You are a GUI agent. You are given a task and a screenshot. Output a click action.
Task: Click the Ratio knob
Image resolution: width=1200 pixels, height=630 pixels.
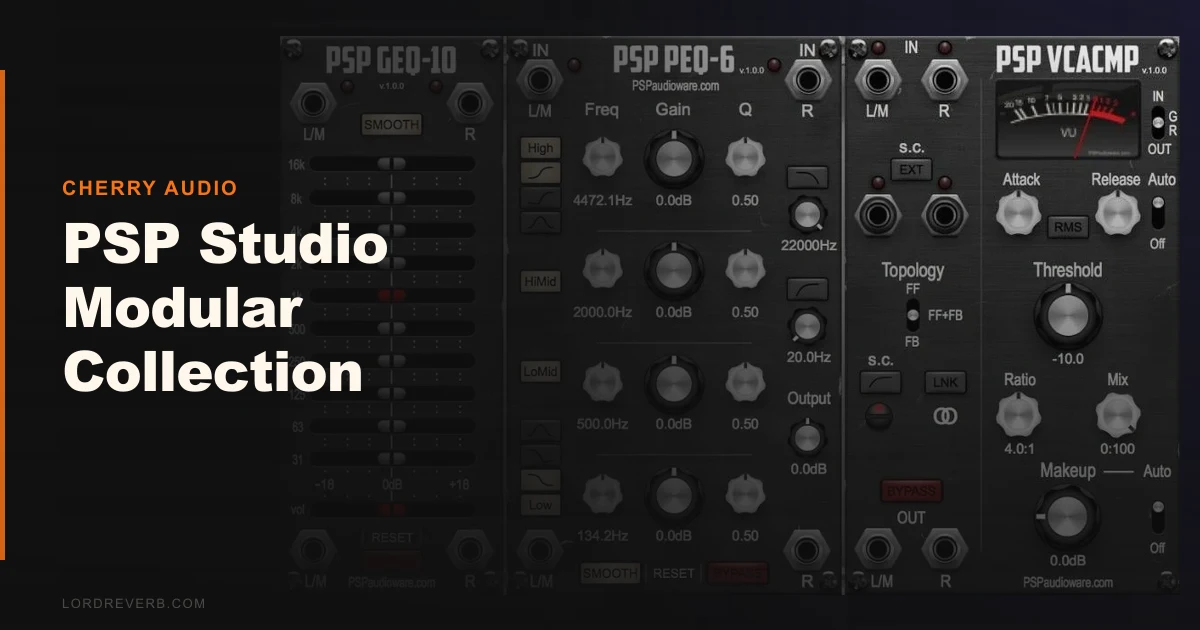1019,413
